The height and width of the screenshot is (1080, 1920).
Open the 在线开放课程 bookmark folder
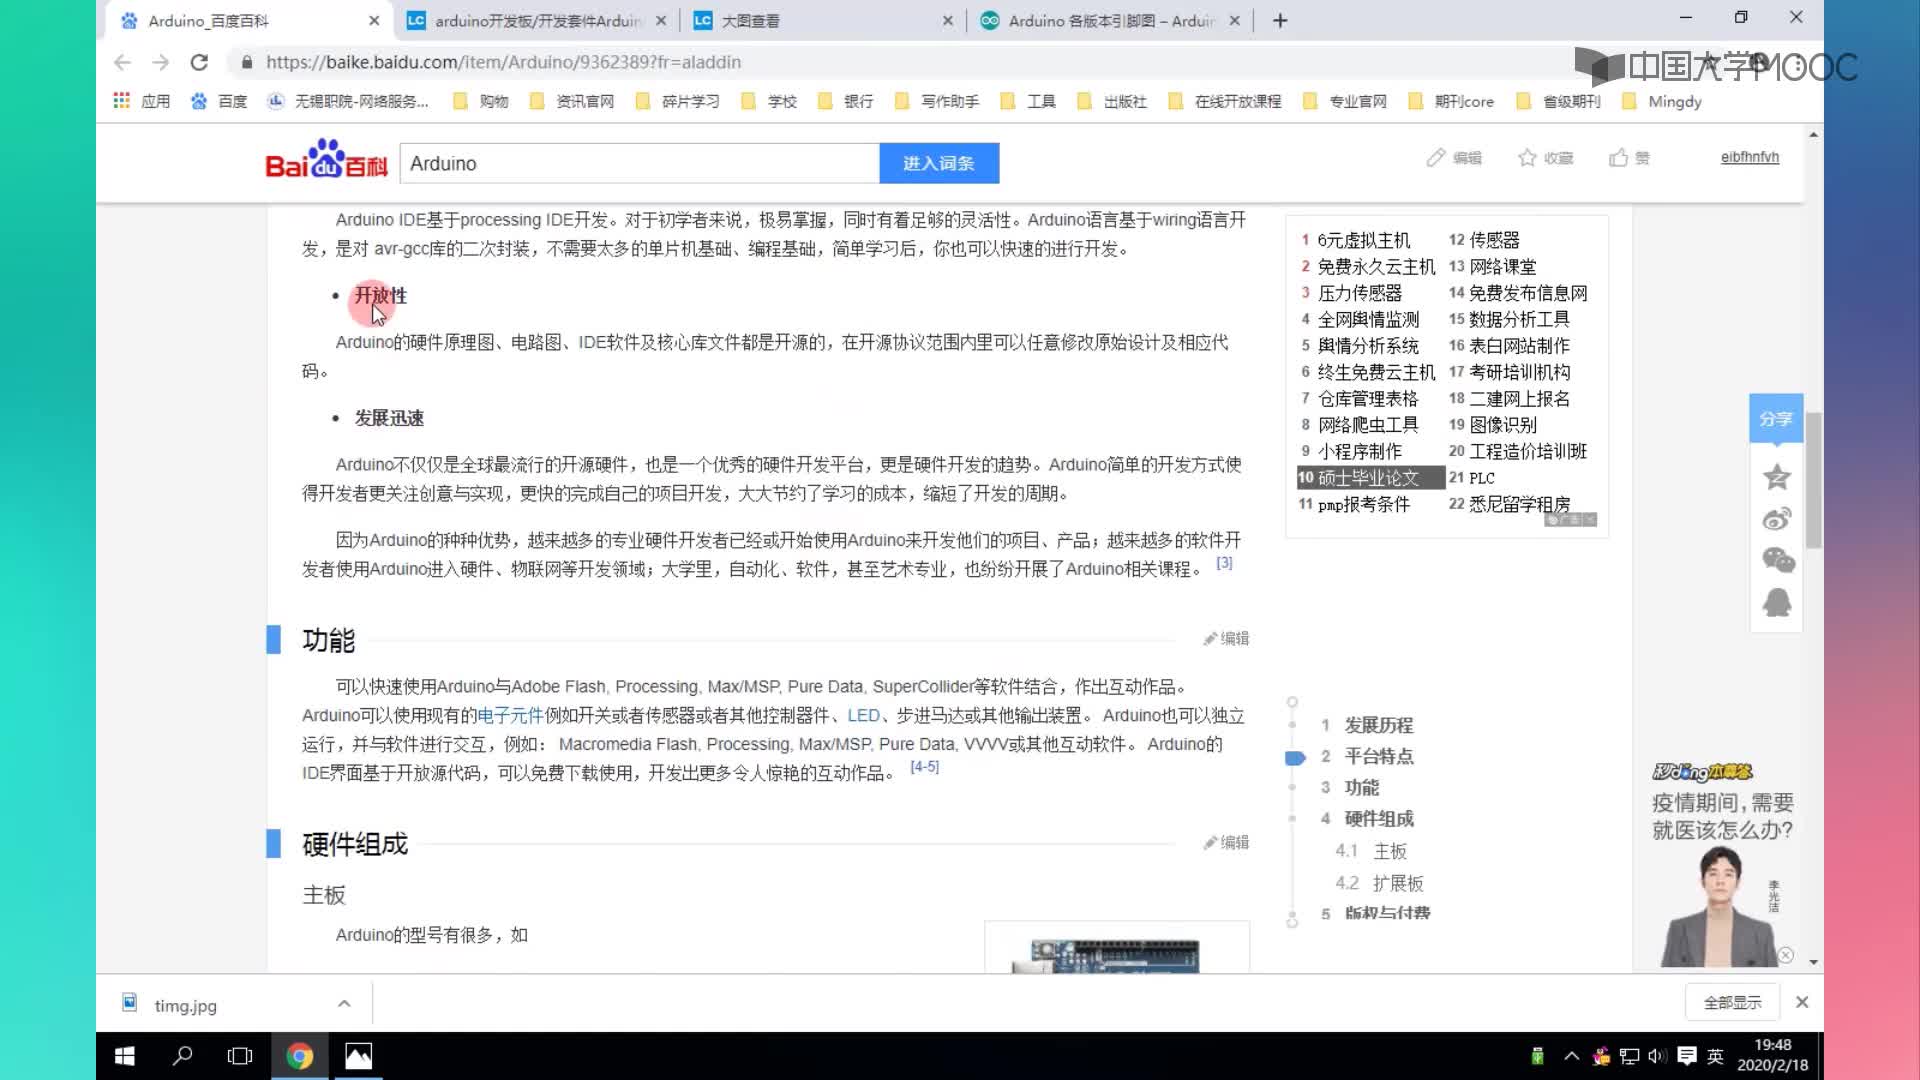[x=1225, y=101]
